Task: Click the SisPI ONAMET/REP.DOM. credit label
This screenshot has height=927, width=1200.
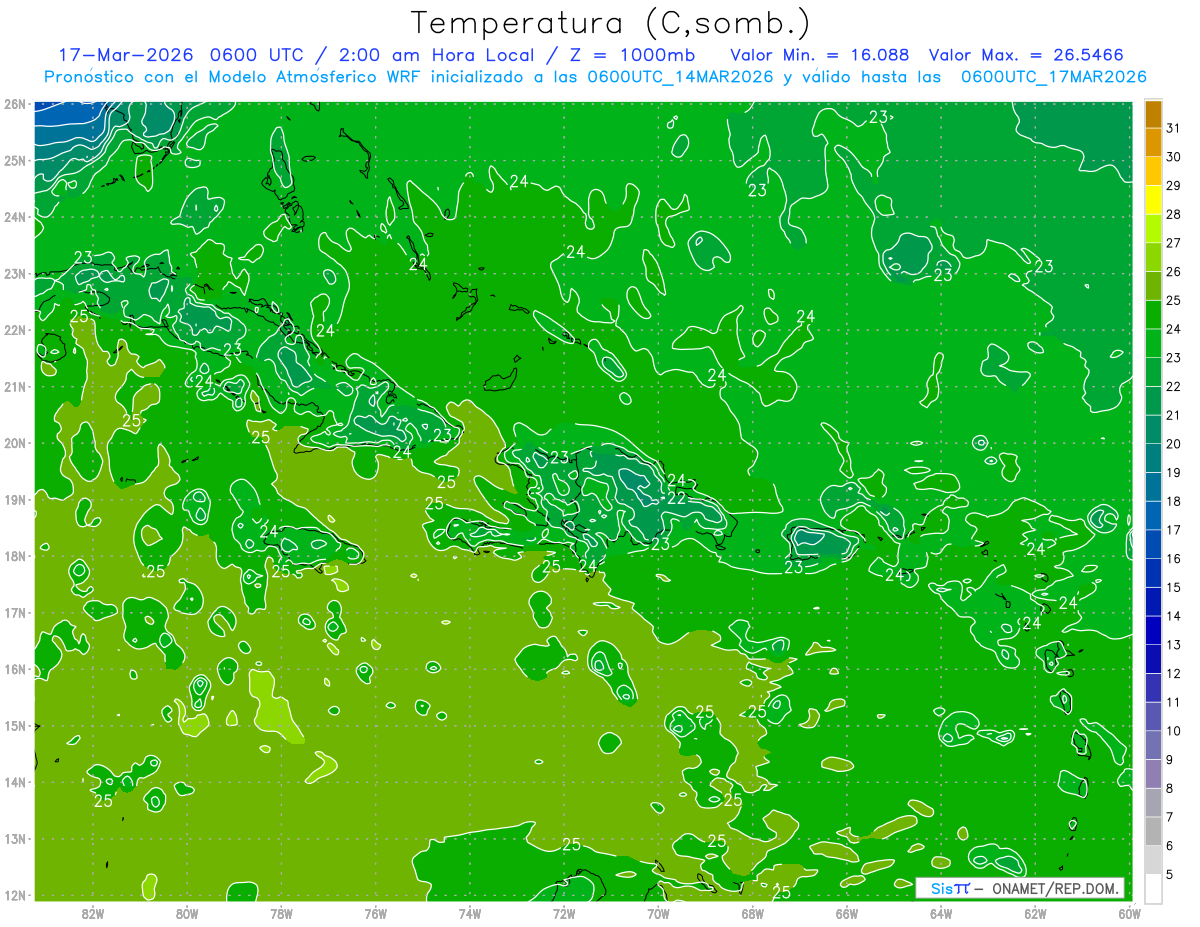Action: pyautogui.click(x=1020, y=888)
